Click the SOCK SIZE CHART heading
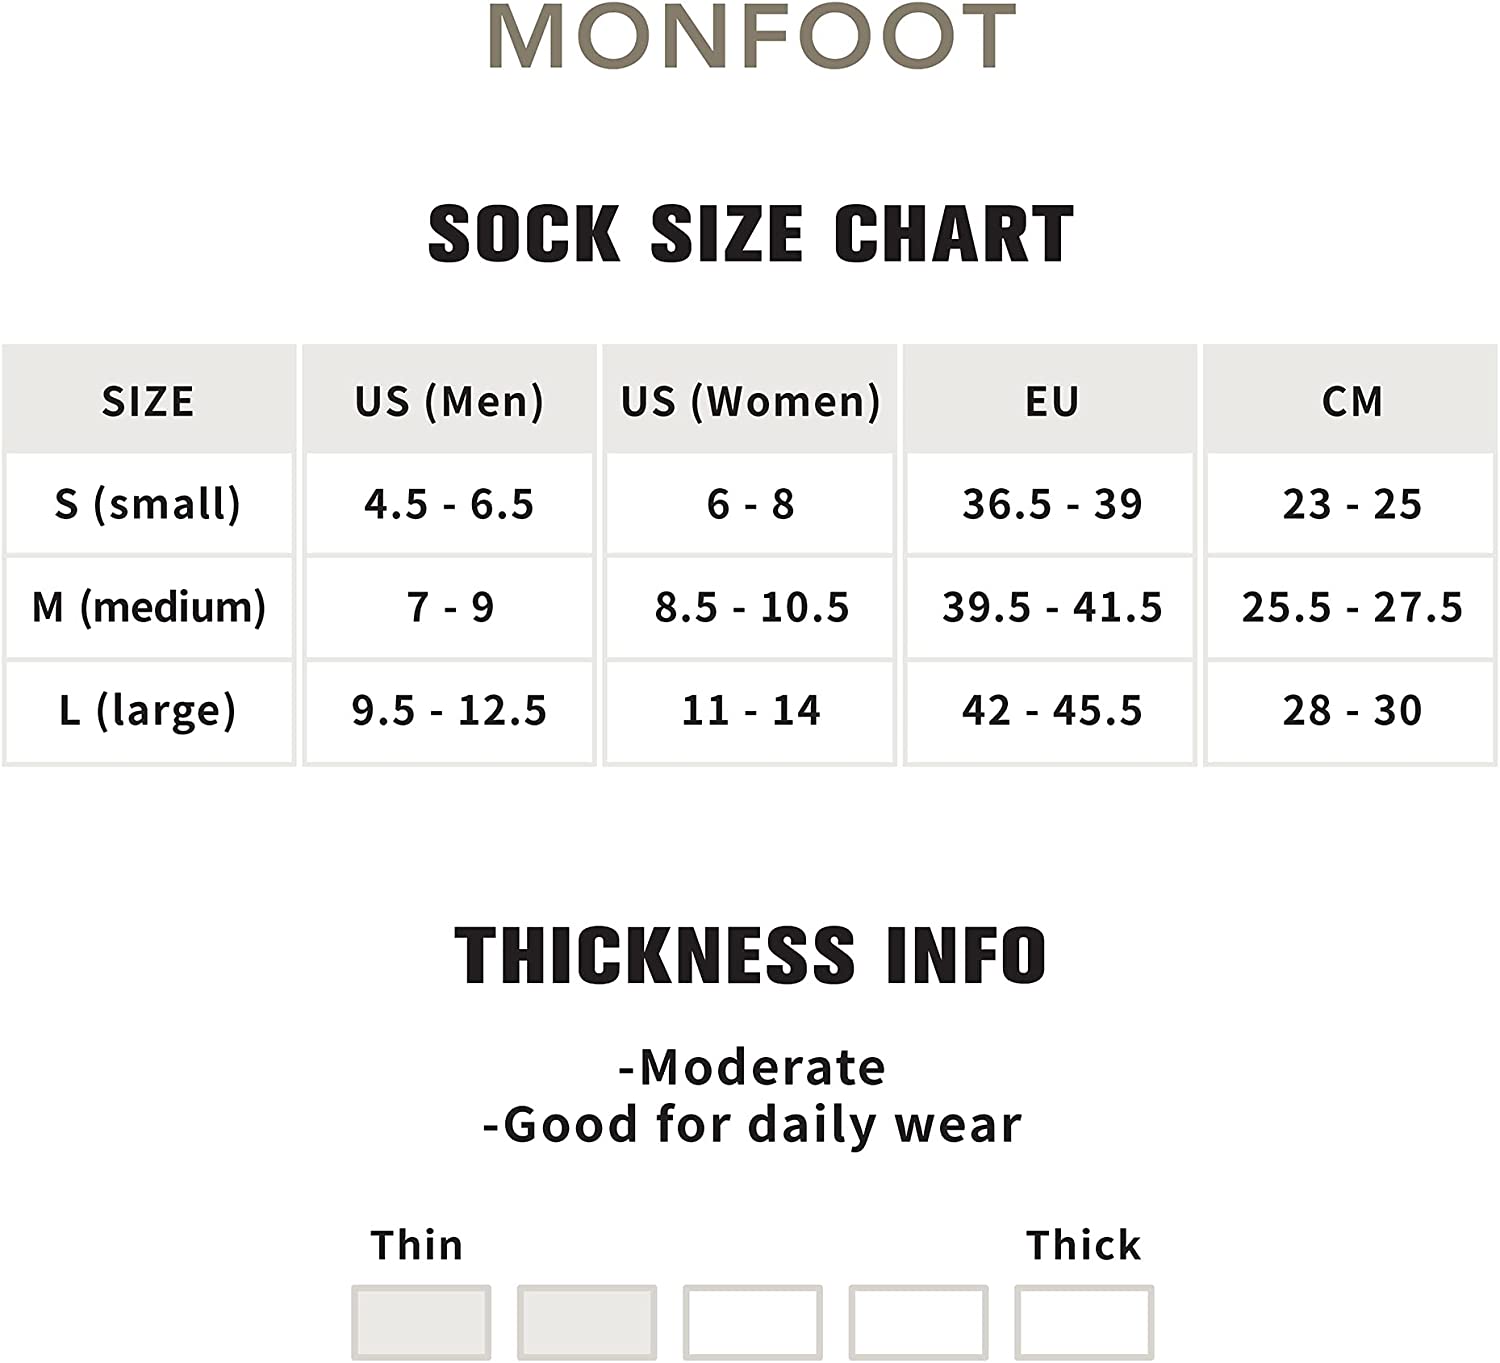The width and height of the screenshot is (1500, 1363). click(x=750, y=234)
